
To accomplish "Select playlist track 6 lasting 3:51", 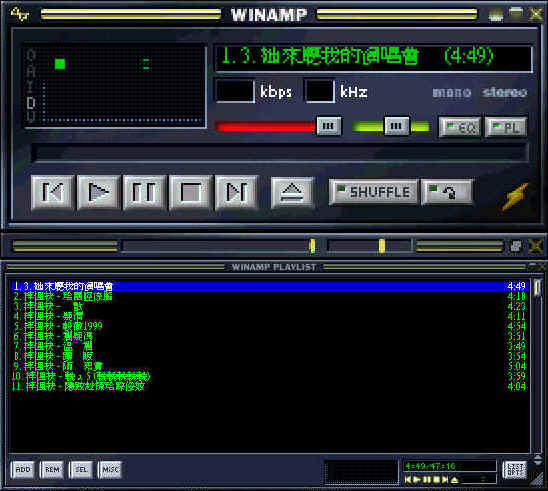I will coord(269,336).
